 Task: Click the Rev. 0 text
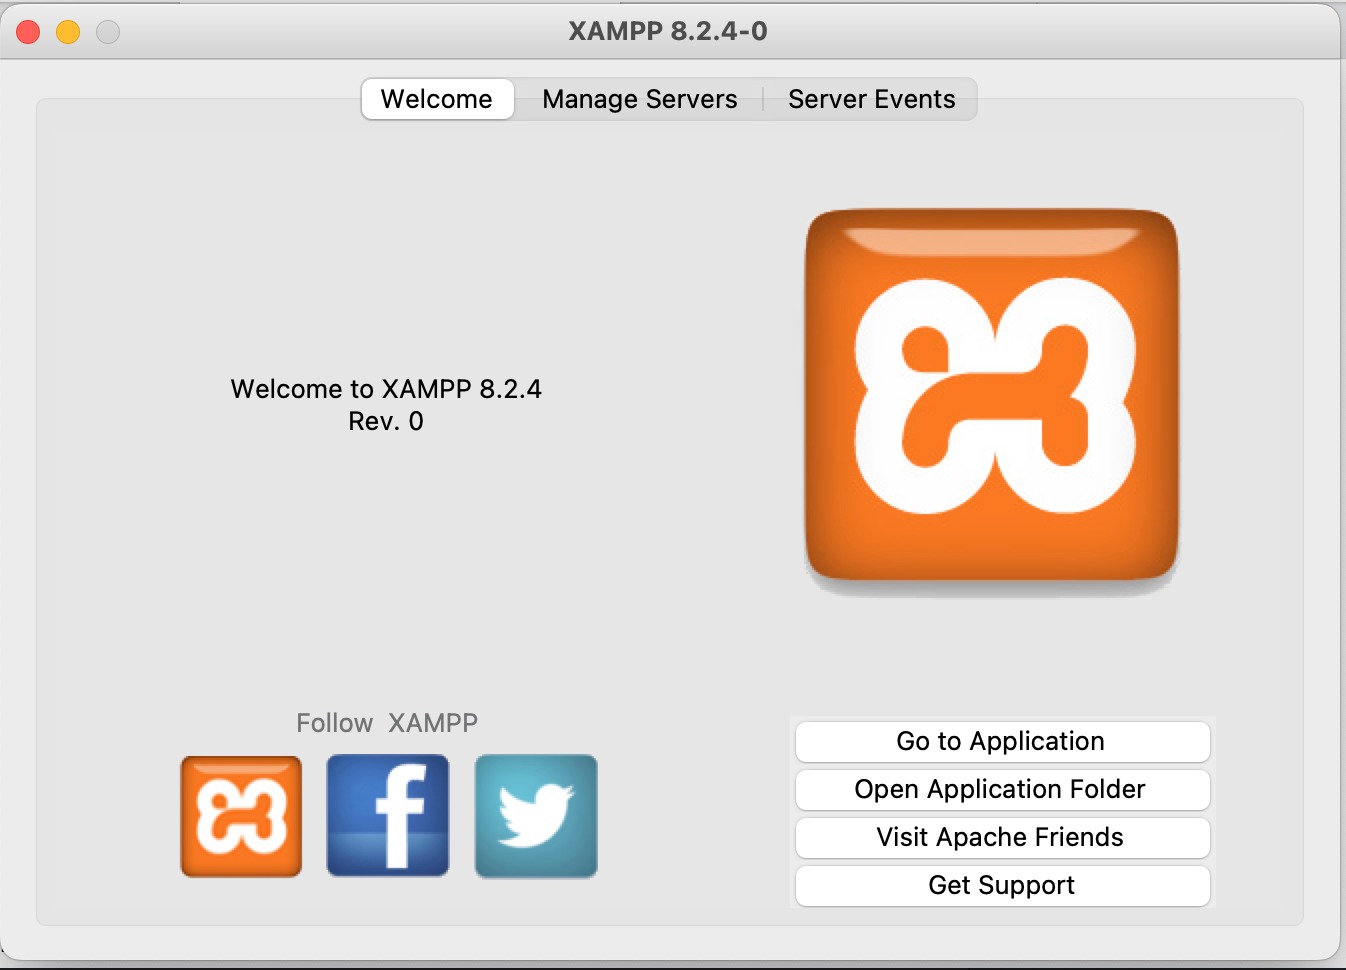tap(384, 421)
